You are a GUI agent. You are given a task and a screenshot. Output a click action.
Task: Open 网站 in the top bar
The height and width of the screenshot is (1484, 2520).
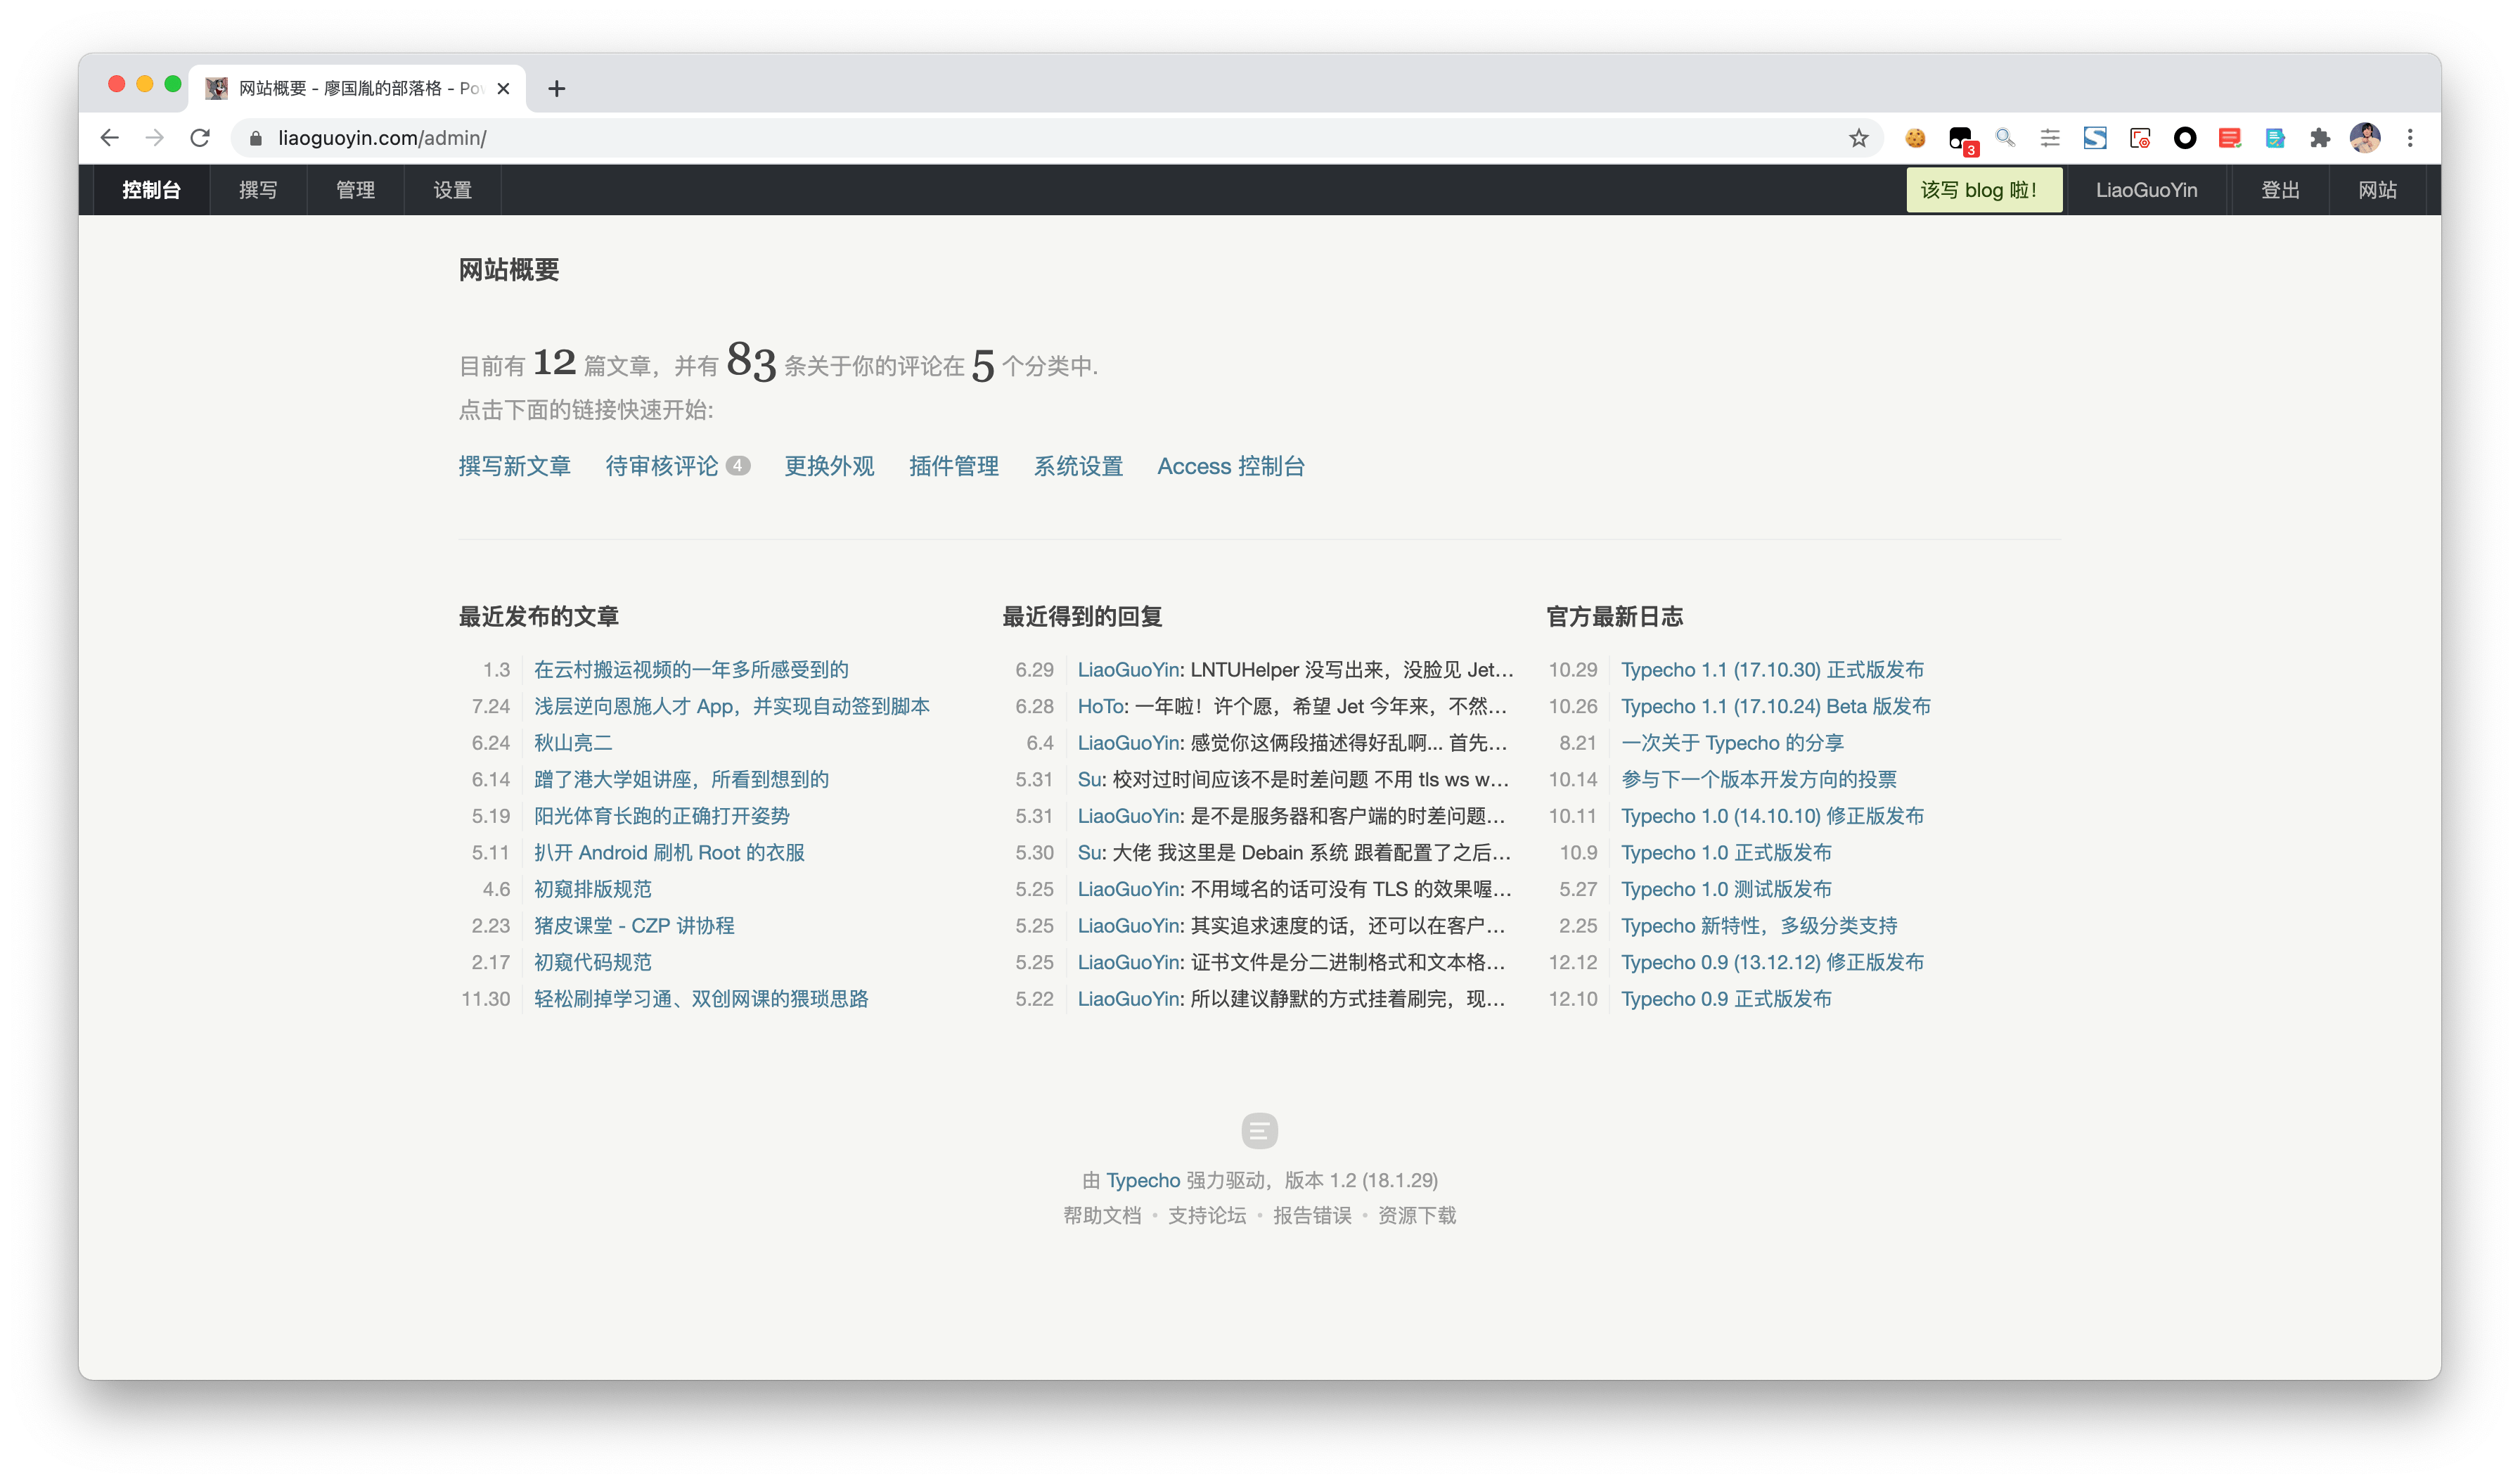[x=2377, y=190]
